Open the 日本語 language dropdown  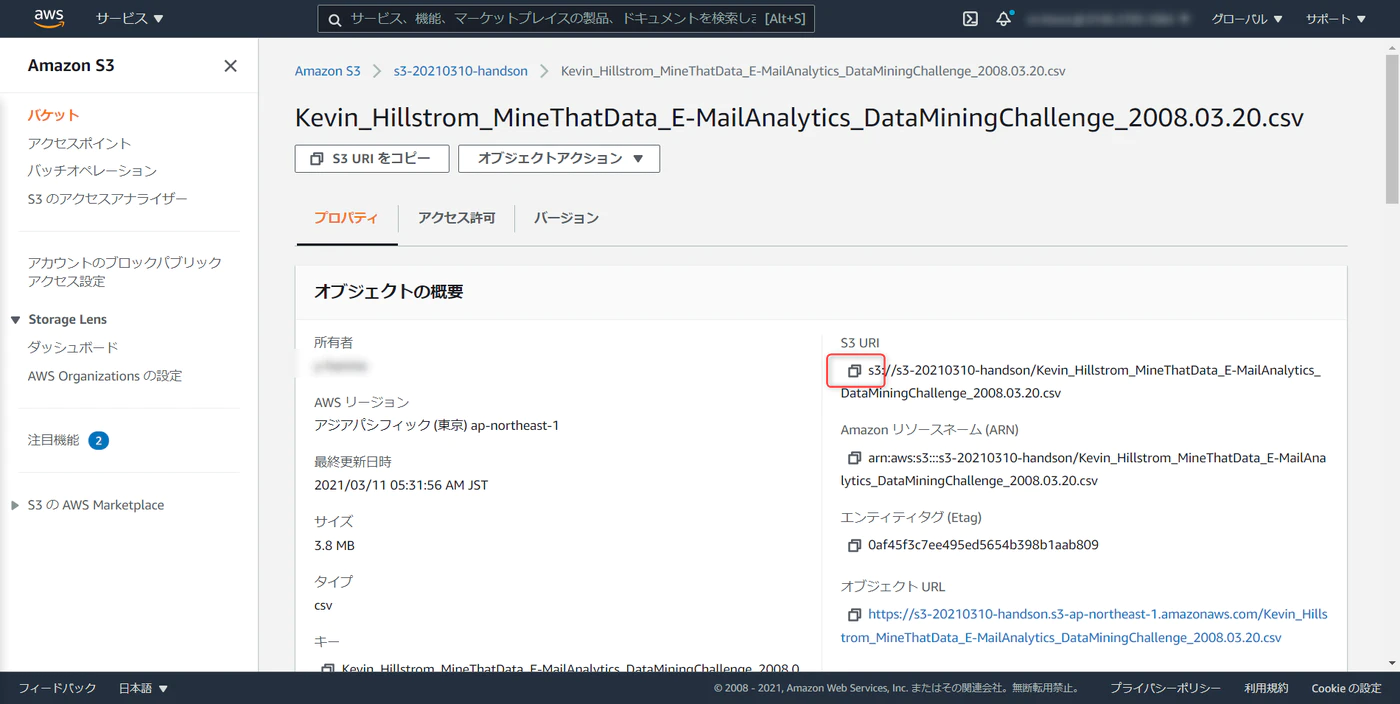point(144,688)
